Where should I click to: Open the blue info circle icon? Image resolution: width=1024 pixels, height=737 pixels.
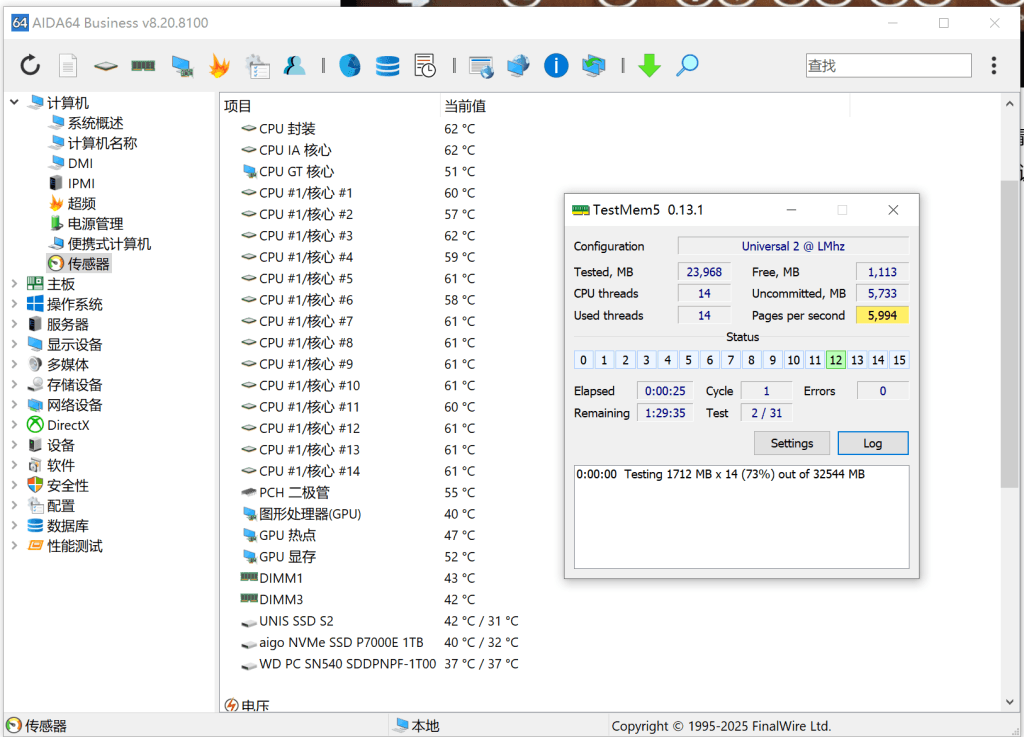[x=556, y=65]
